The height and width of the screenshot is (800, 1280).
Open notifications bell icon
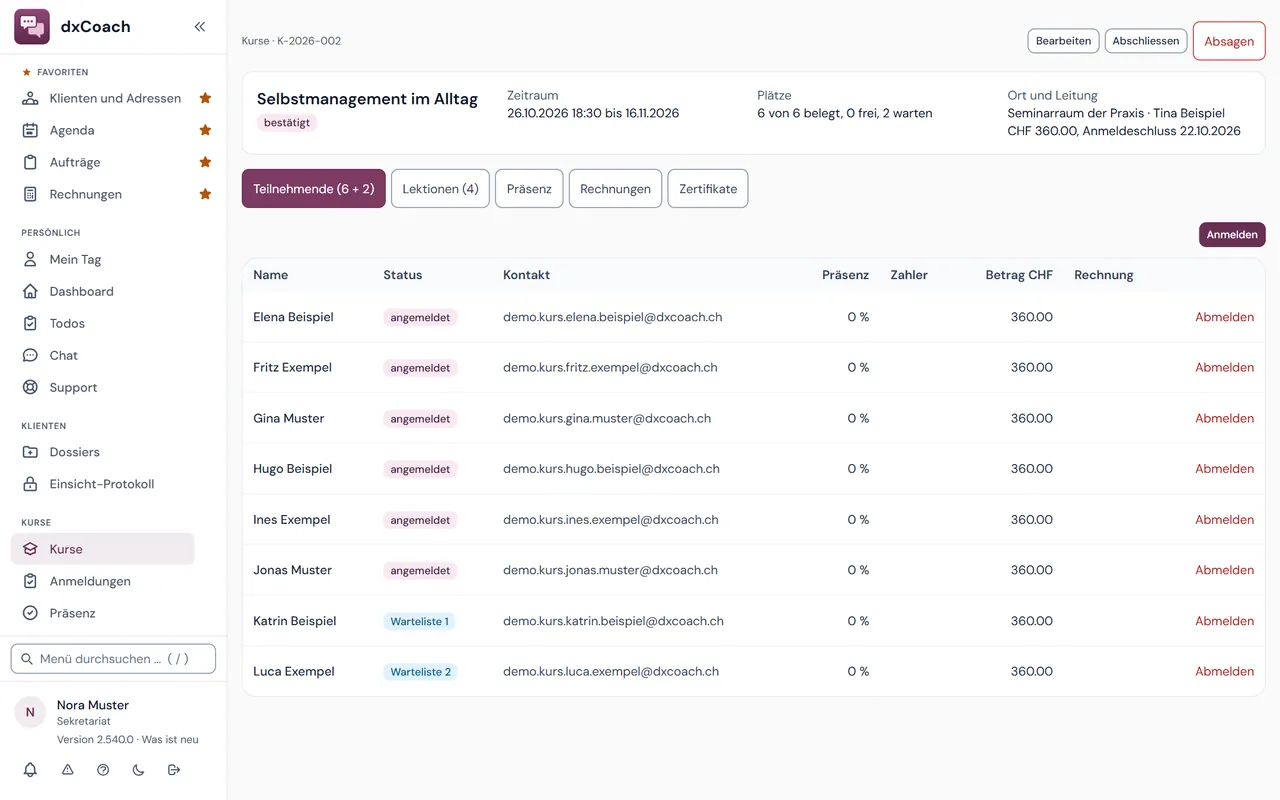tap(30, 770)
